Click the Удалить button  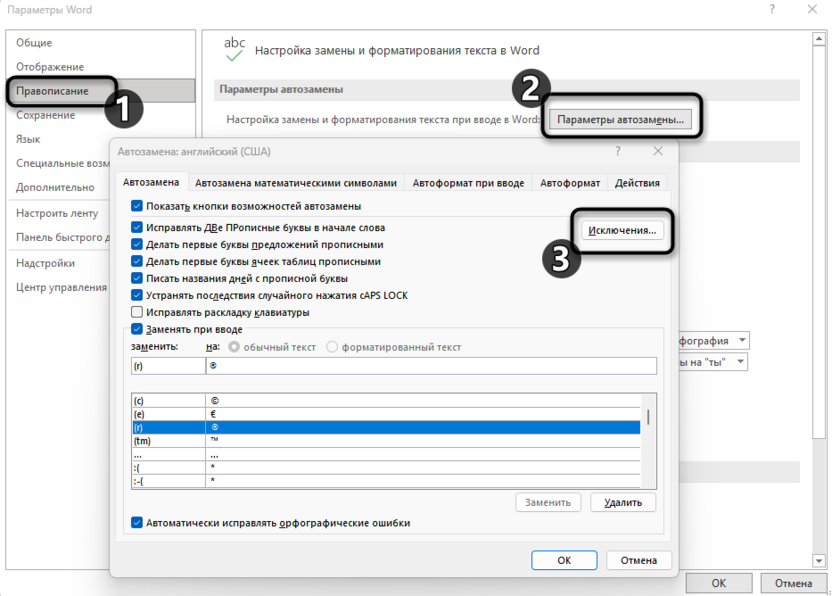pos(623,502)
